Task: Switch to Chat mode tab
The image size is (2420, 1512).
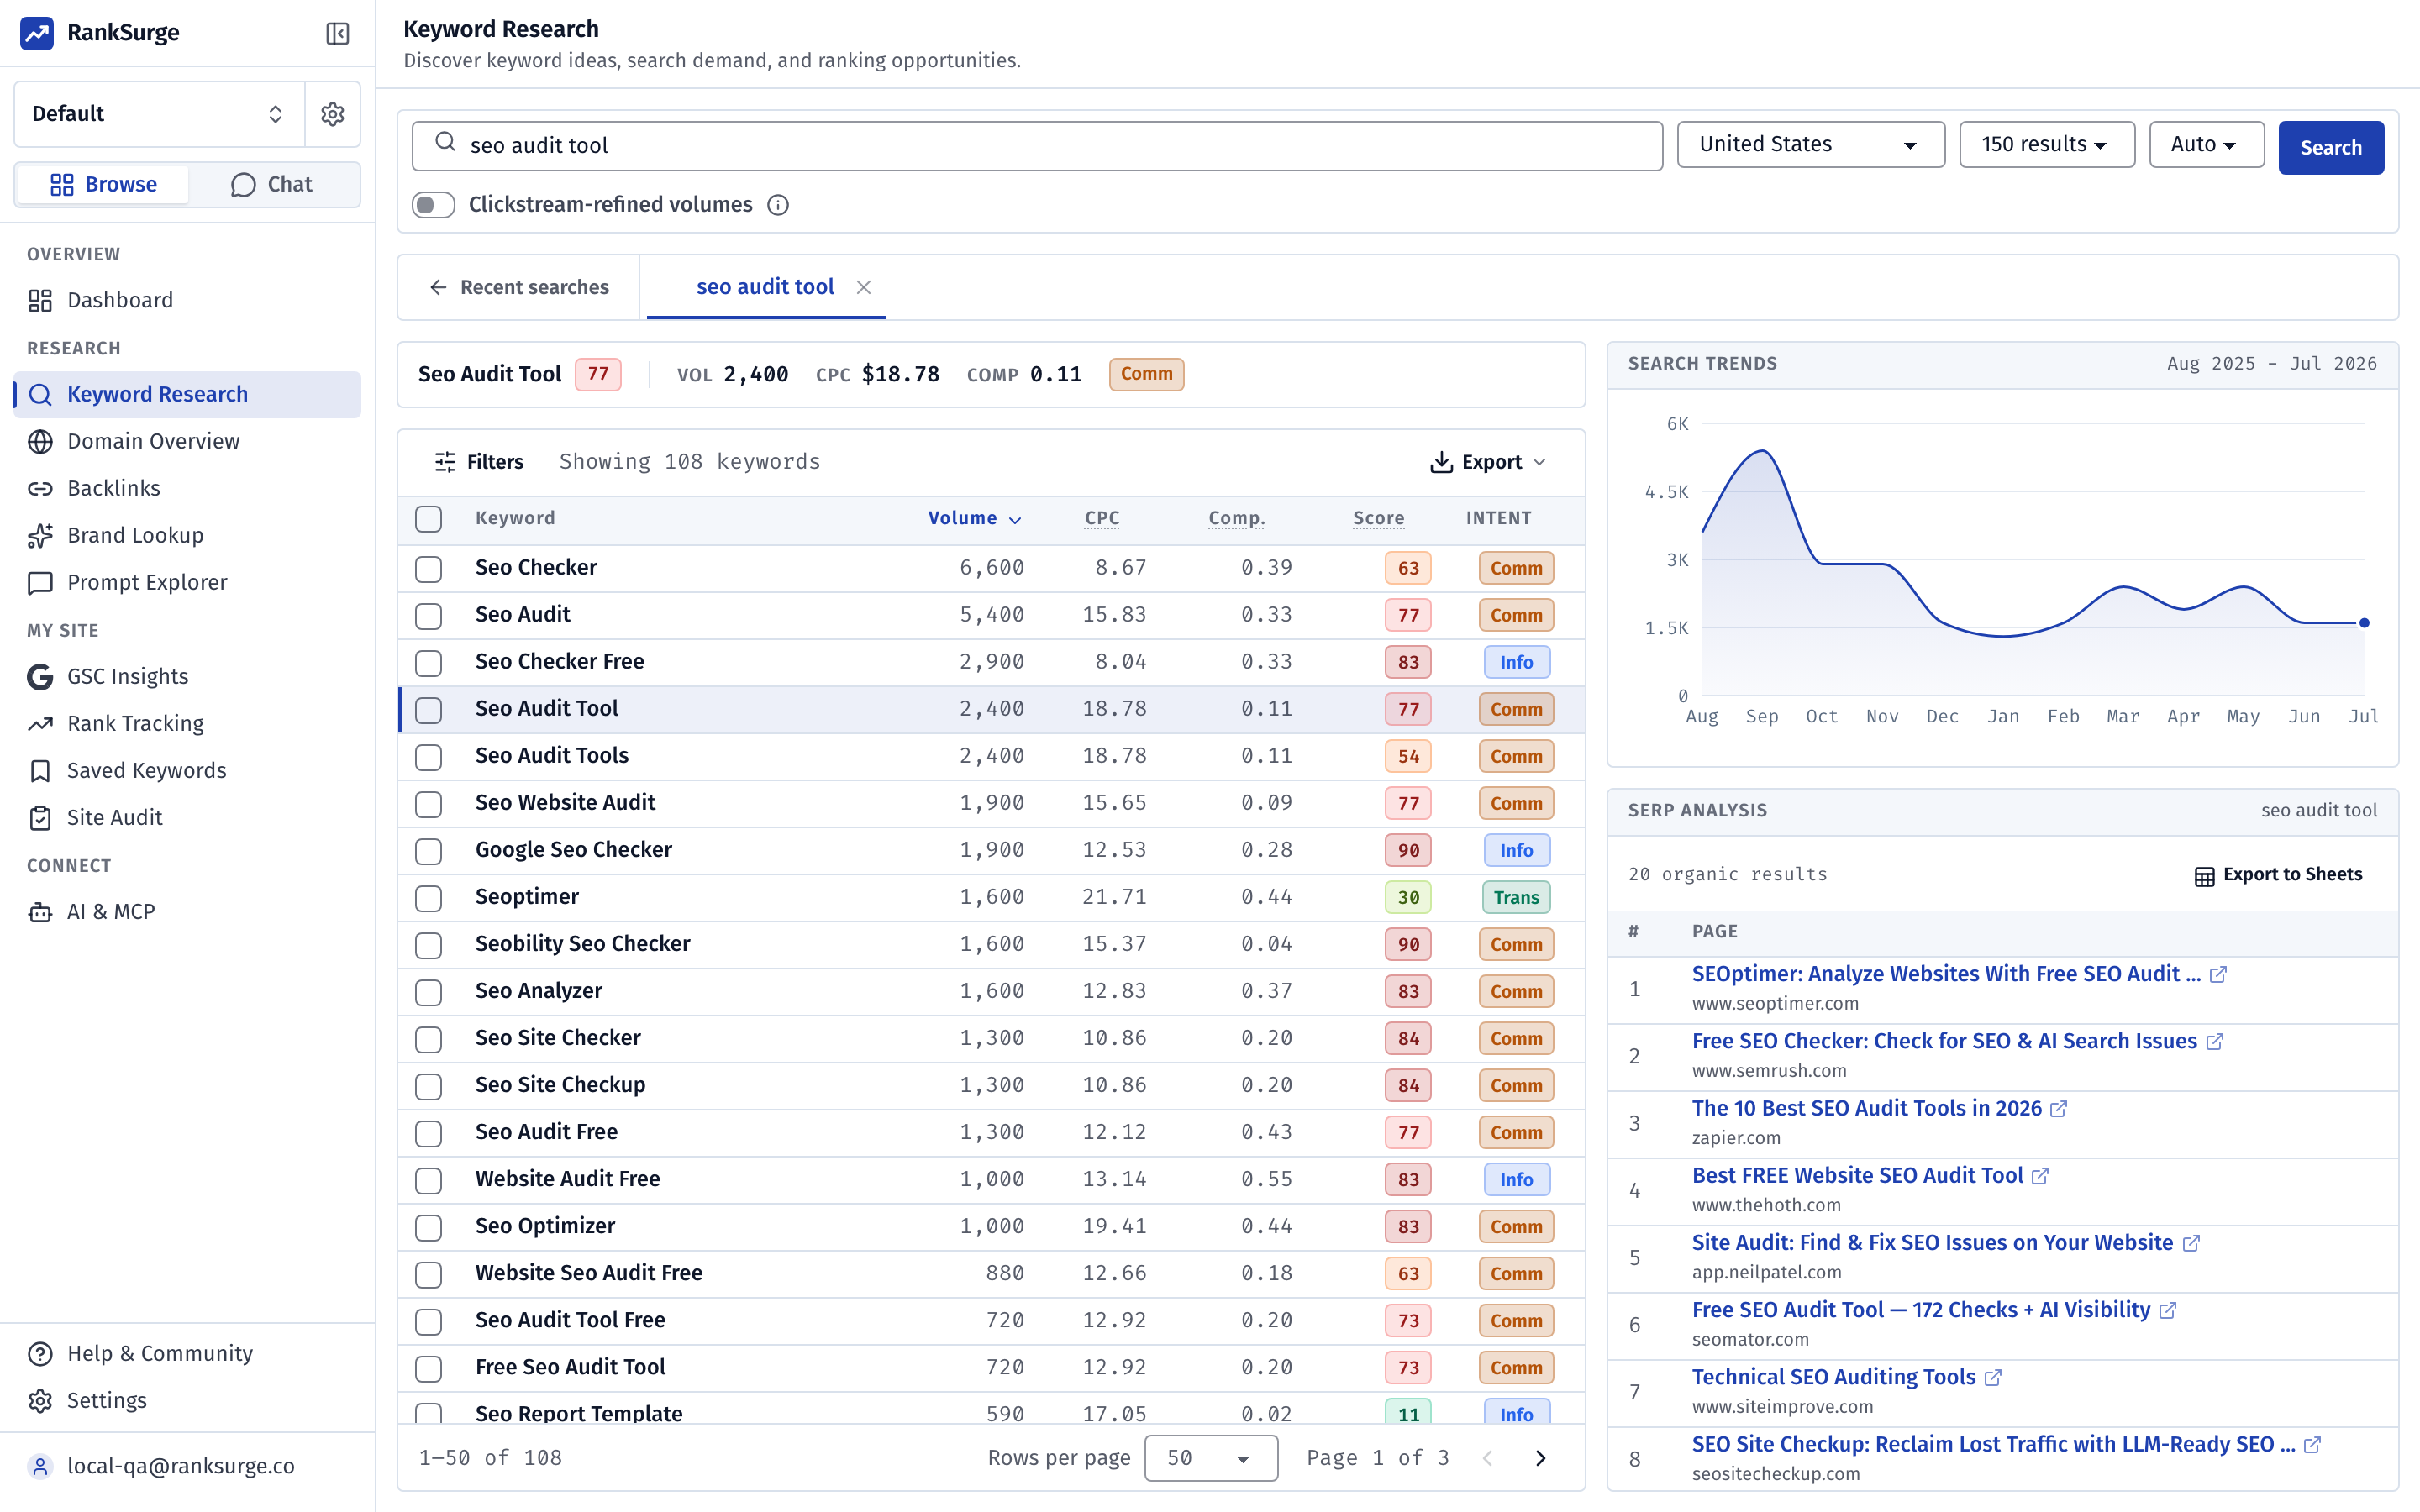Action: point(272,184)
